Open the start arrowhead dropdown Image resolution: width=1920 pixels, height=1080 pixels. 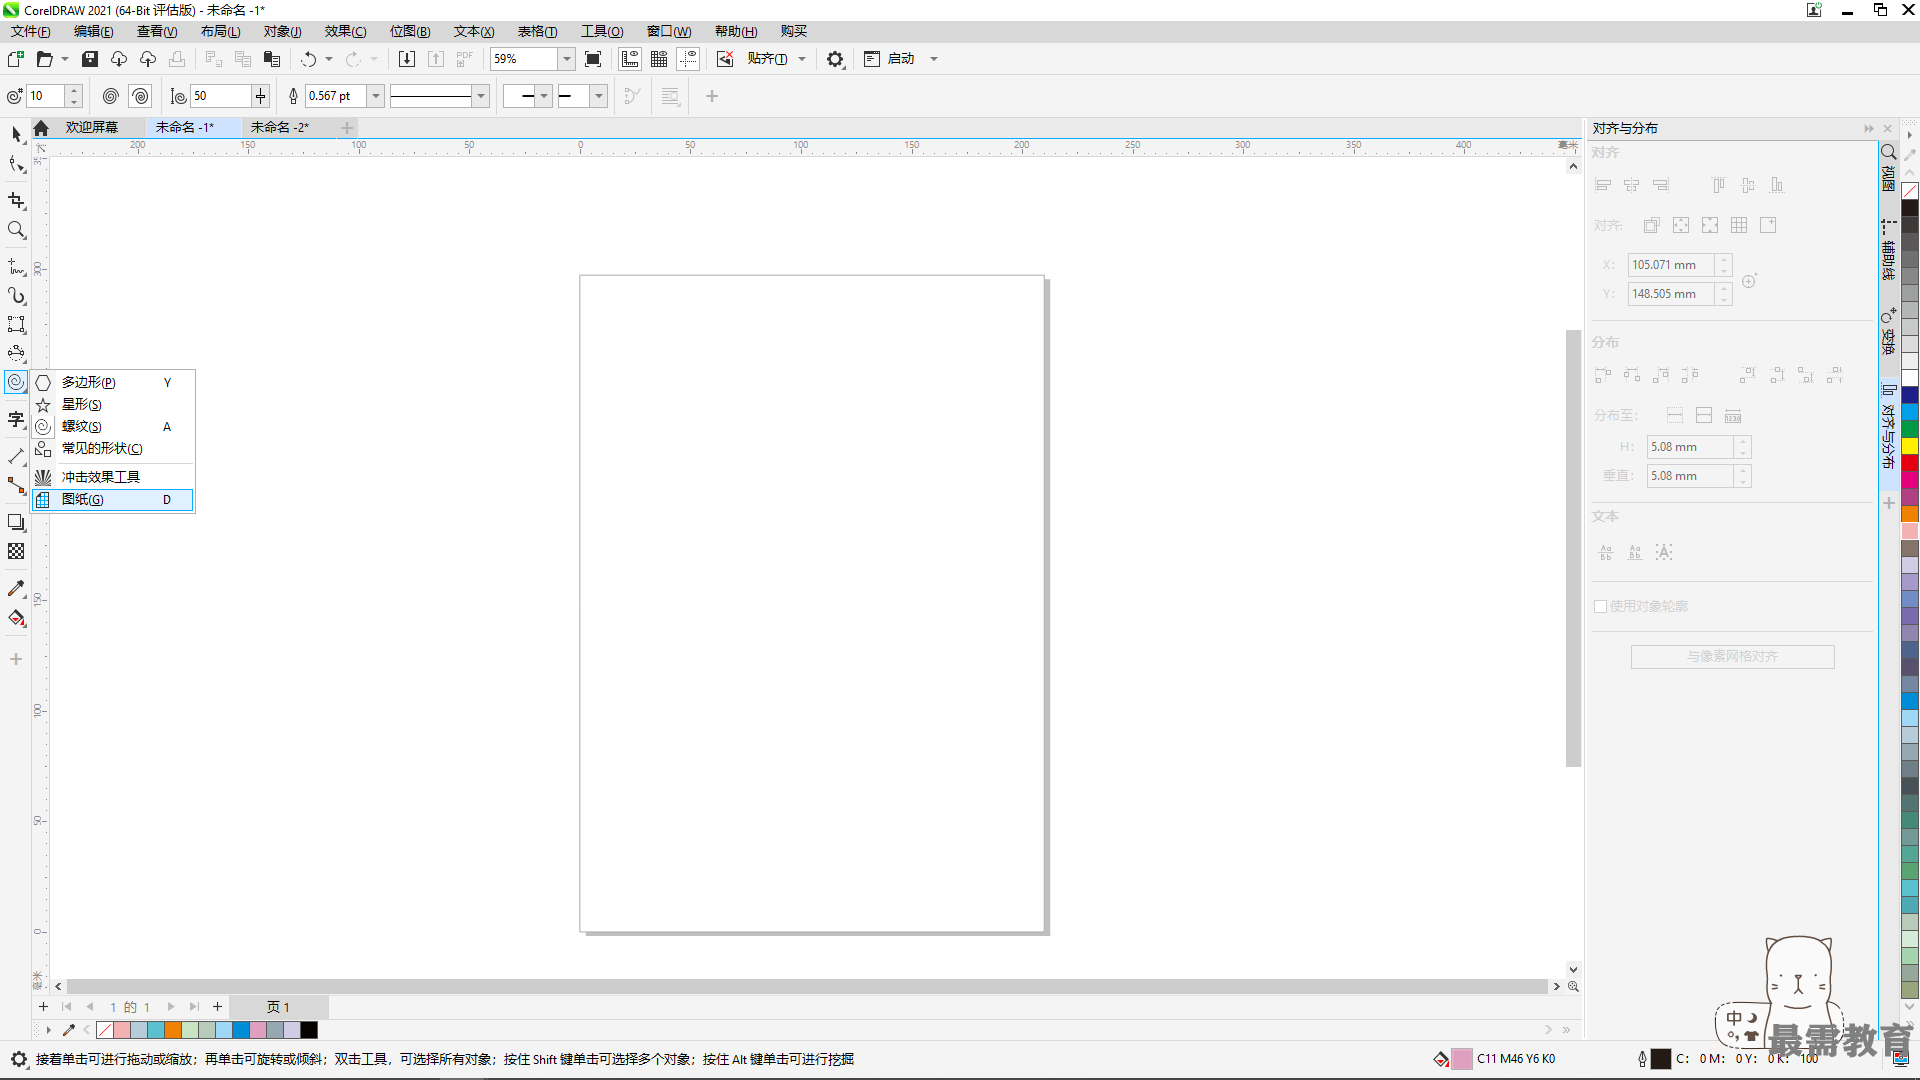click(x=543, y=96)
